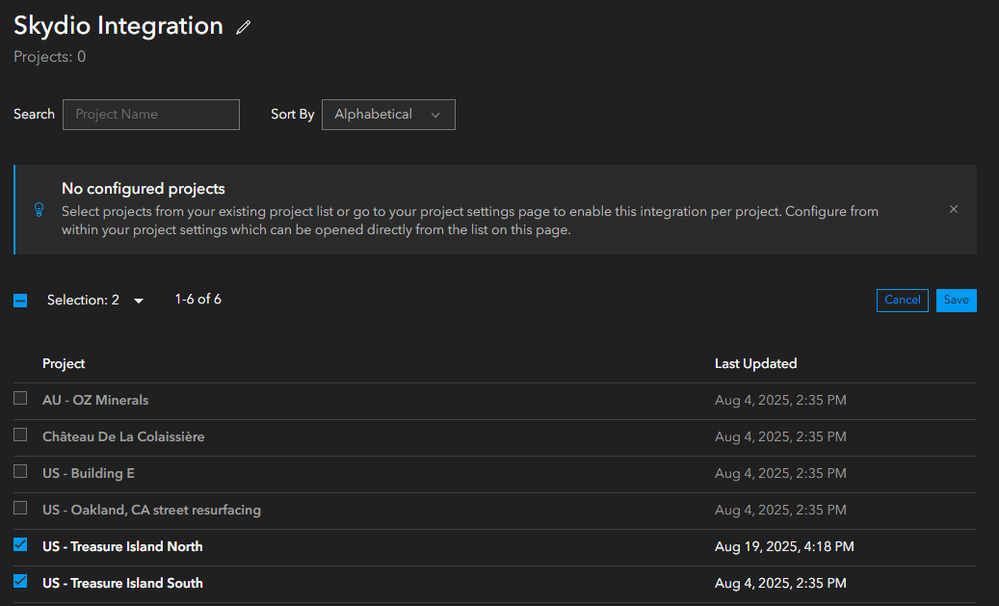Toggle the select-all projects checkbox
Screen dimensions: 999x606
(x=20, y=300)
